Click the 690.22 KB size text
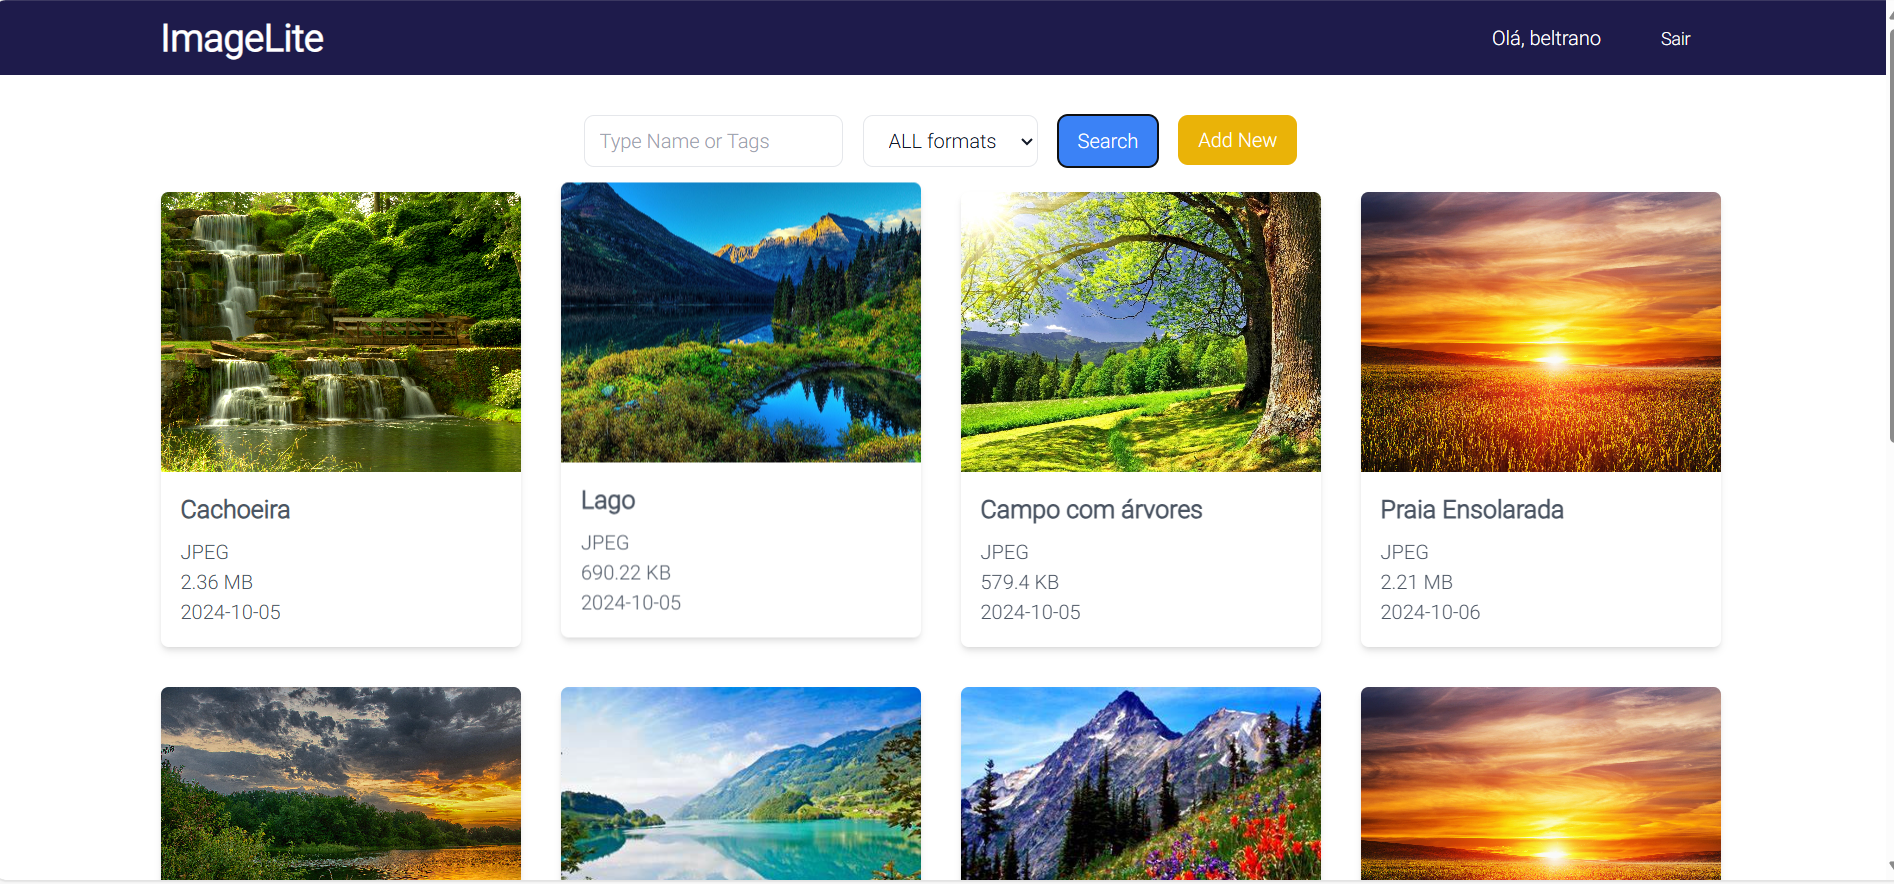The image size is (1894, 884). click(626, 573)
